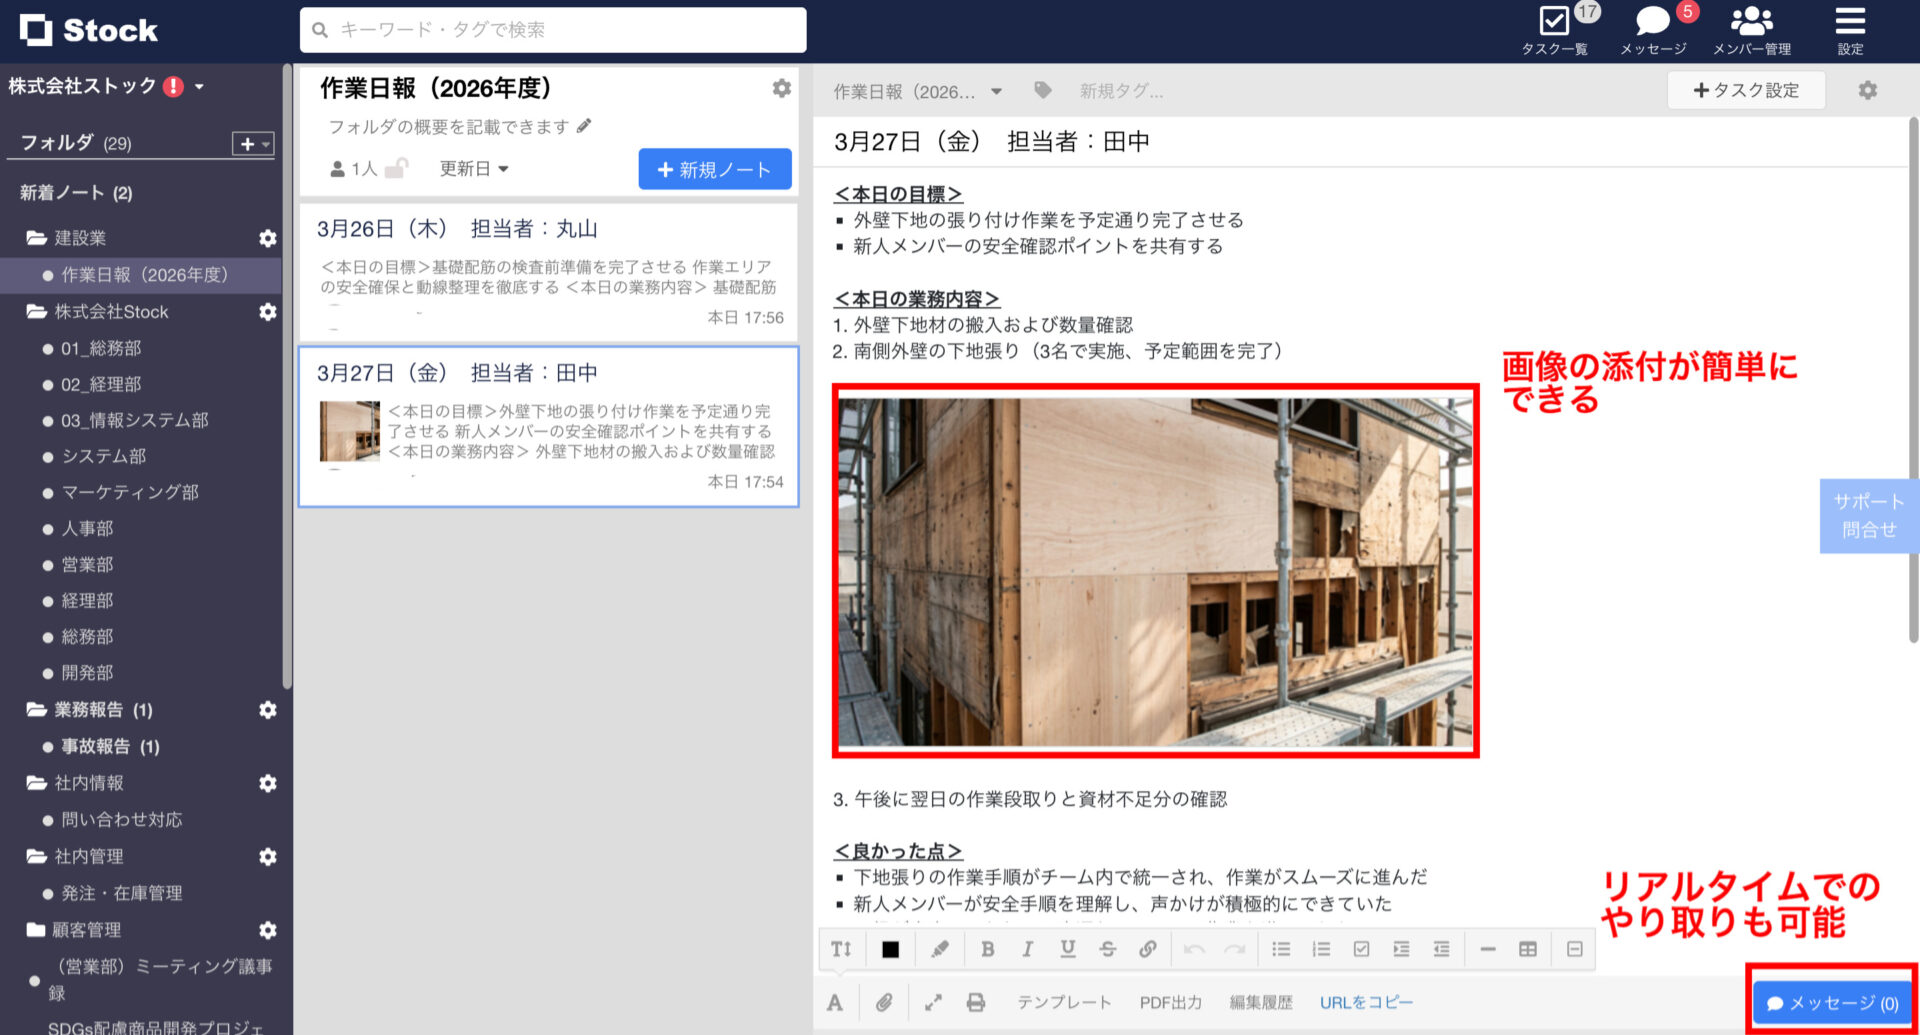Toggle bold formatting
Image resolution: width=1920 pixels, height=1035 pixels.
click(x=988, y=949)
